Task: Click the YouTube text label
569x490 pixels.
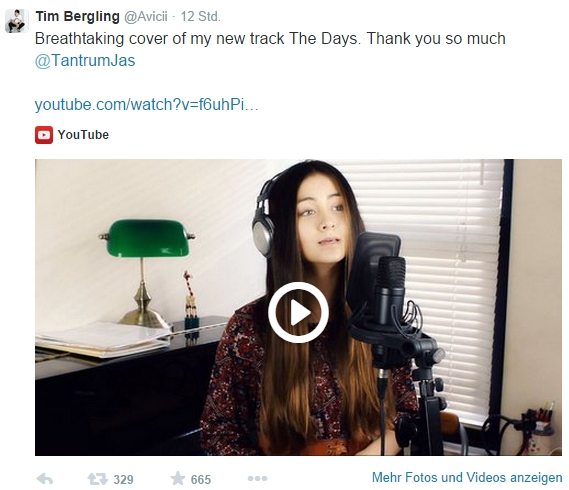Action: coord(83,135)
